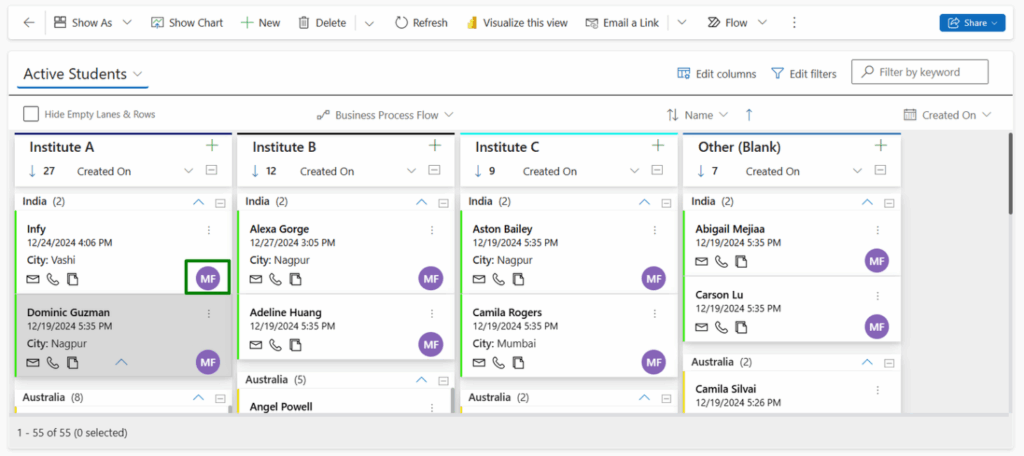Click the Share button
This screenshot has height=456, width=1024.
(972, 23)
